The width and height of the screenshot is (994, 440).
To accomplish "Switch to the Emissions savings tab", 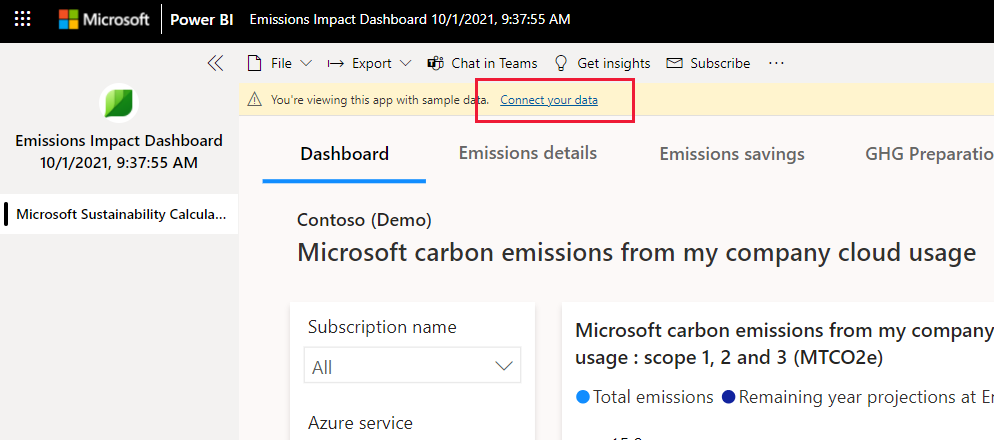I will [x=732, y=154].
